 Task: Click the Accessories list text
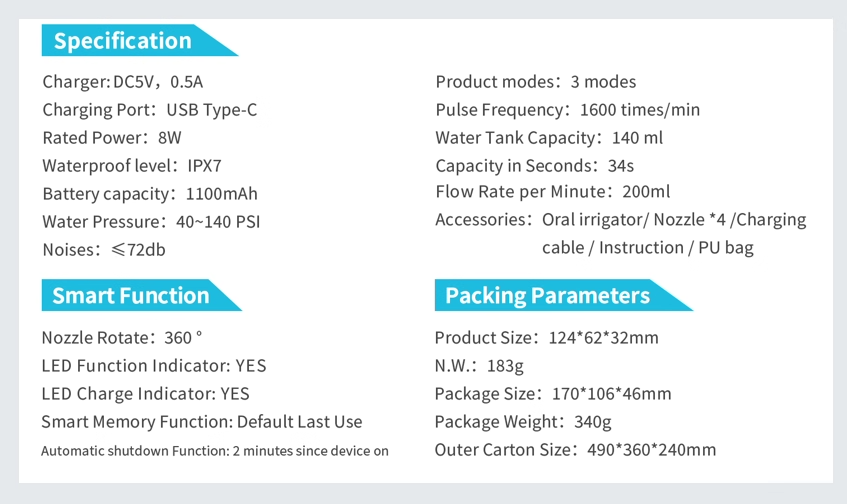(621, 233)
